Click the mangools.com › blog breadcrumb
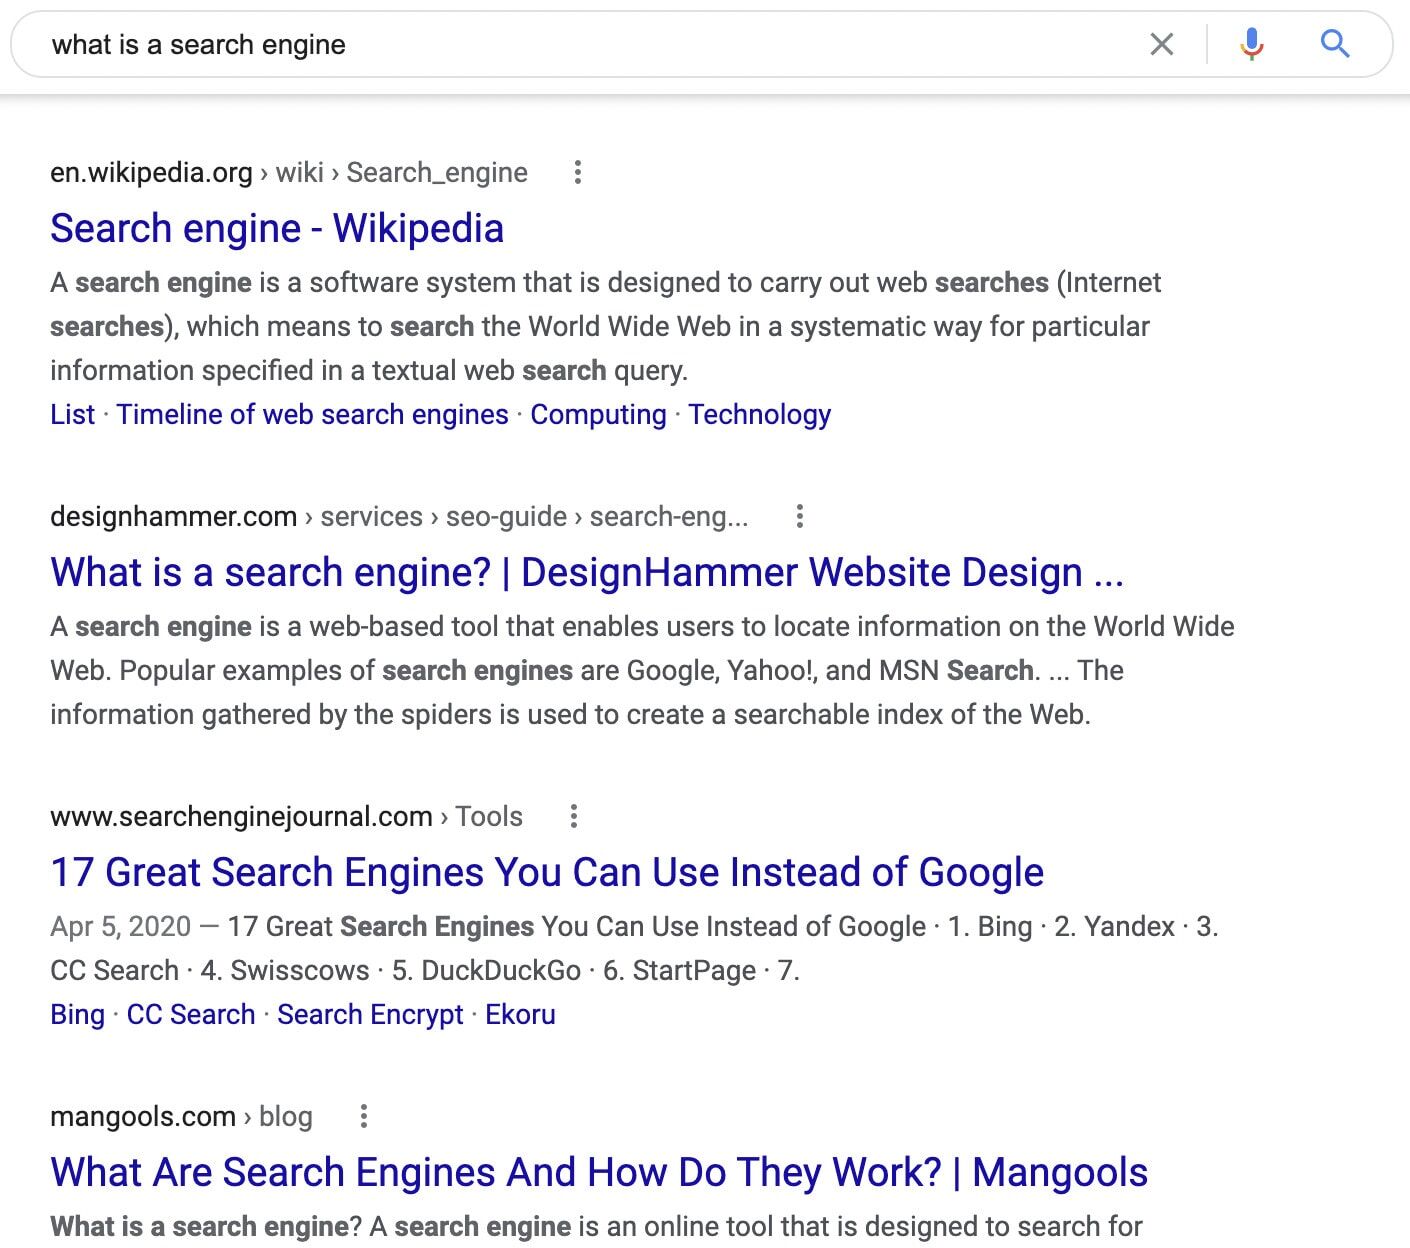 [x=181, y=1116]
